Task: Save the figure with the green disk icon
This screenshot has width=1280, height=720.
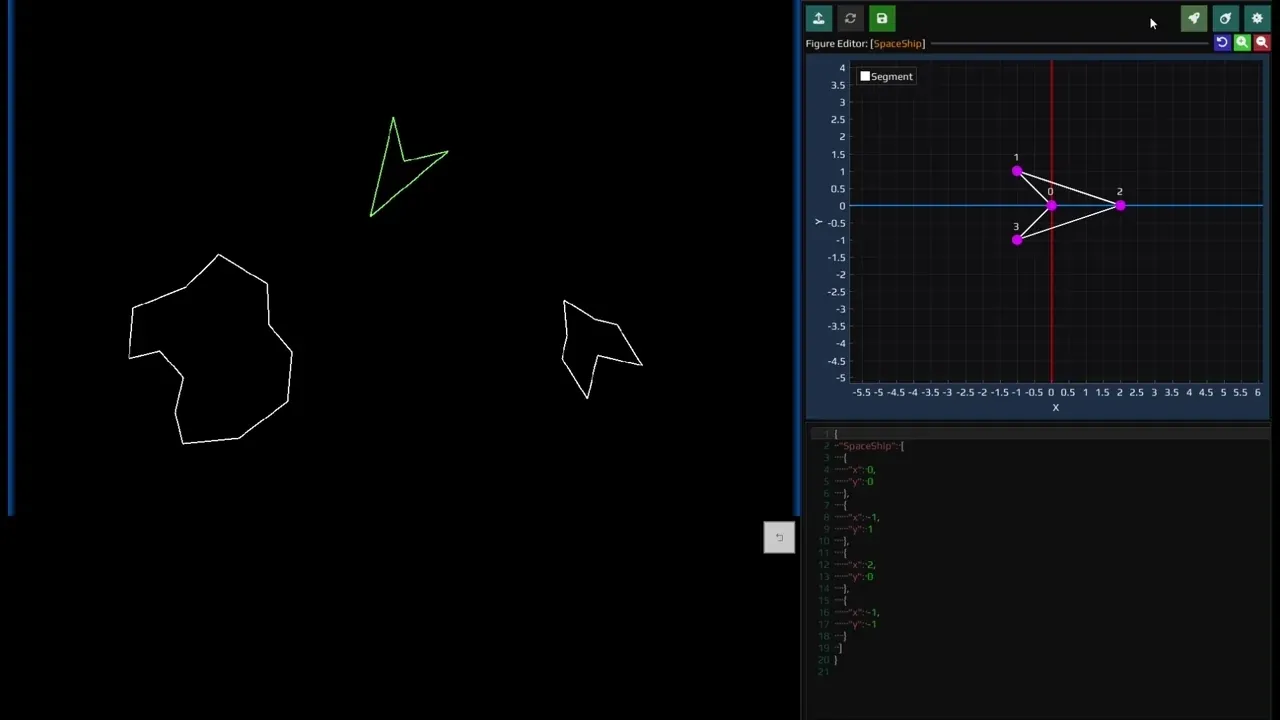Action: click(x=881, y=18)
